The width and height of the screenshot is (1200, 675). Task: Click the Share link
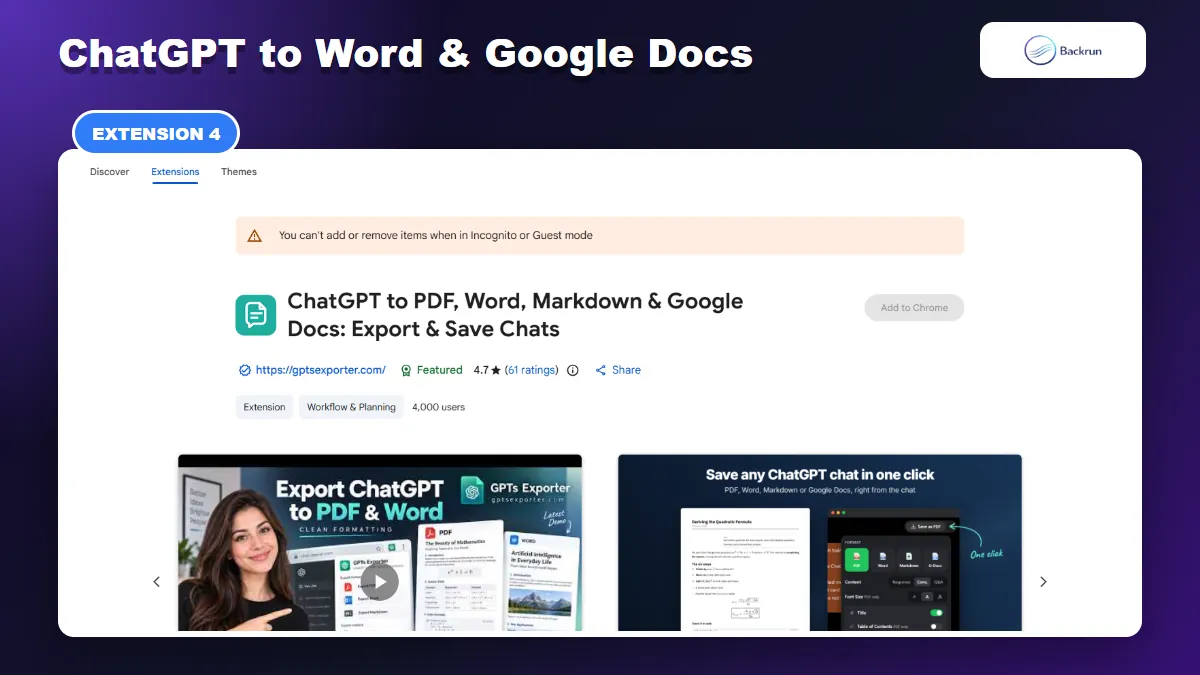tap(618, 370)
